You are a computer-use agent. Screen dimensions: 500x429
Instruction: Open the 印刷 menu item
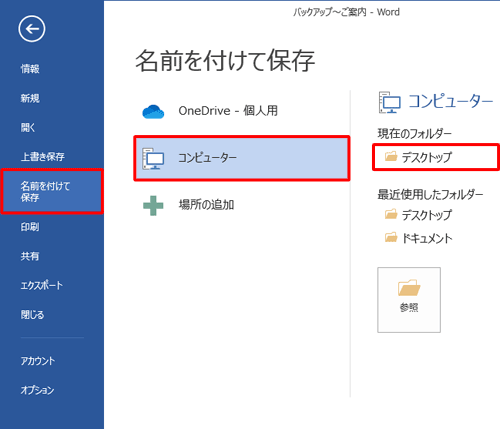click(x=30, y=227)
